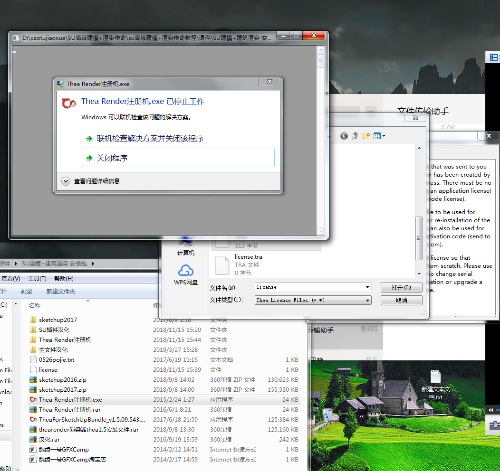
Task: Create new folder in file dialog toolbar
Action: pos(366,136)
